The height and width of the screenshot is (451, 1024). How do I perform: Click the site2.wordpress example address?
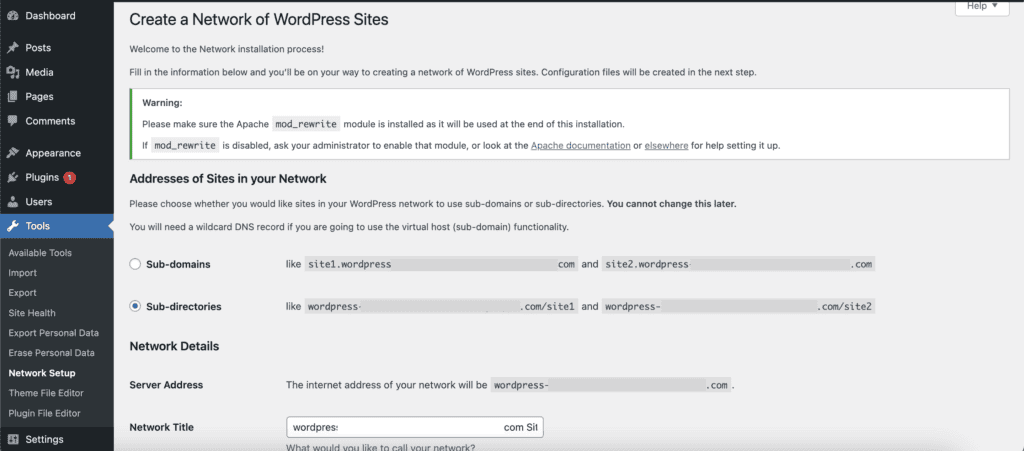[x=738, y=264]
